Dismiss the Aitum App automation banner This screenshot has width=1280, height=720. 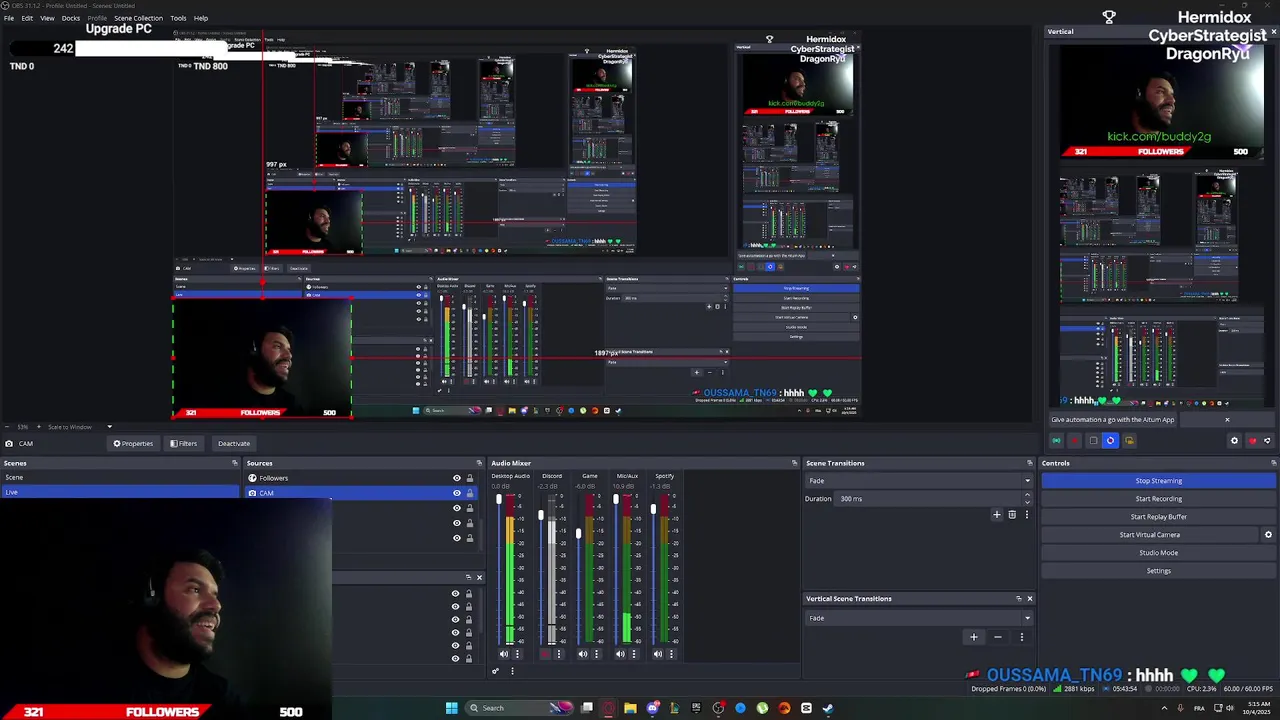(1227, 420)
